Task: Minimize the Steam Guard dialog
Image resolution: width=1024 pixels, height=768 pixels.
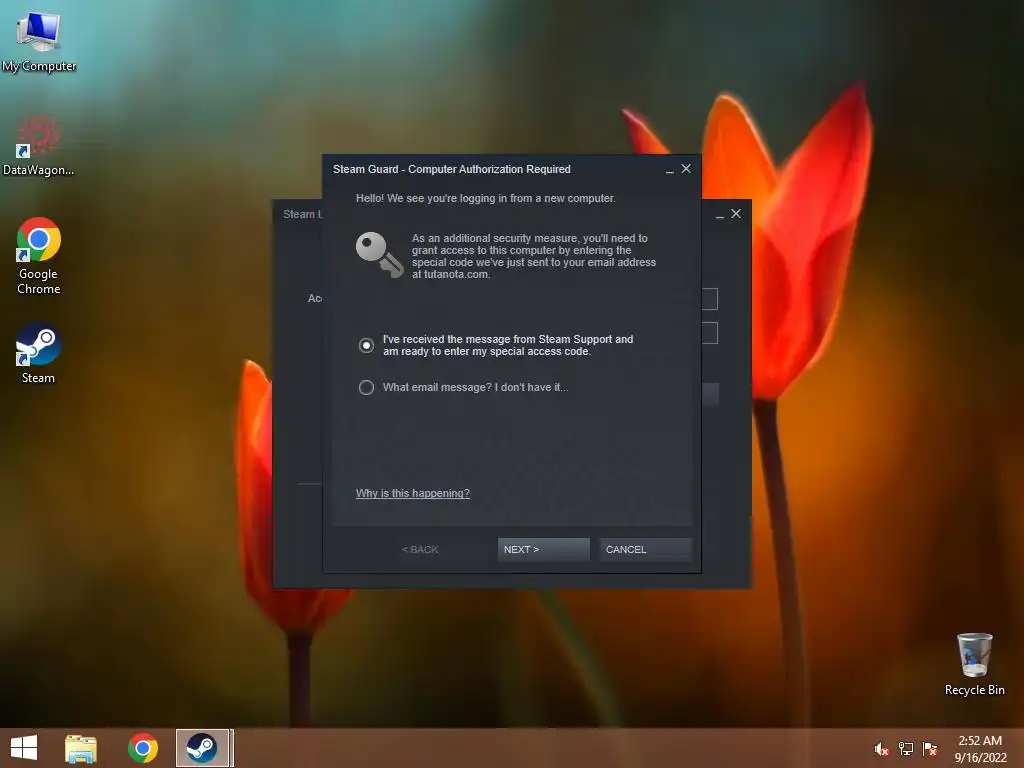Action: (669, 170)
